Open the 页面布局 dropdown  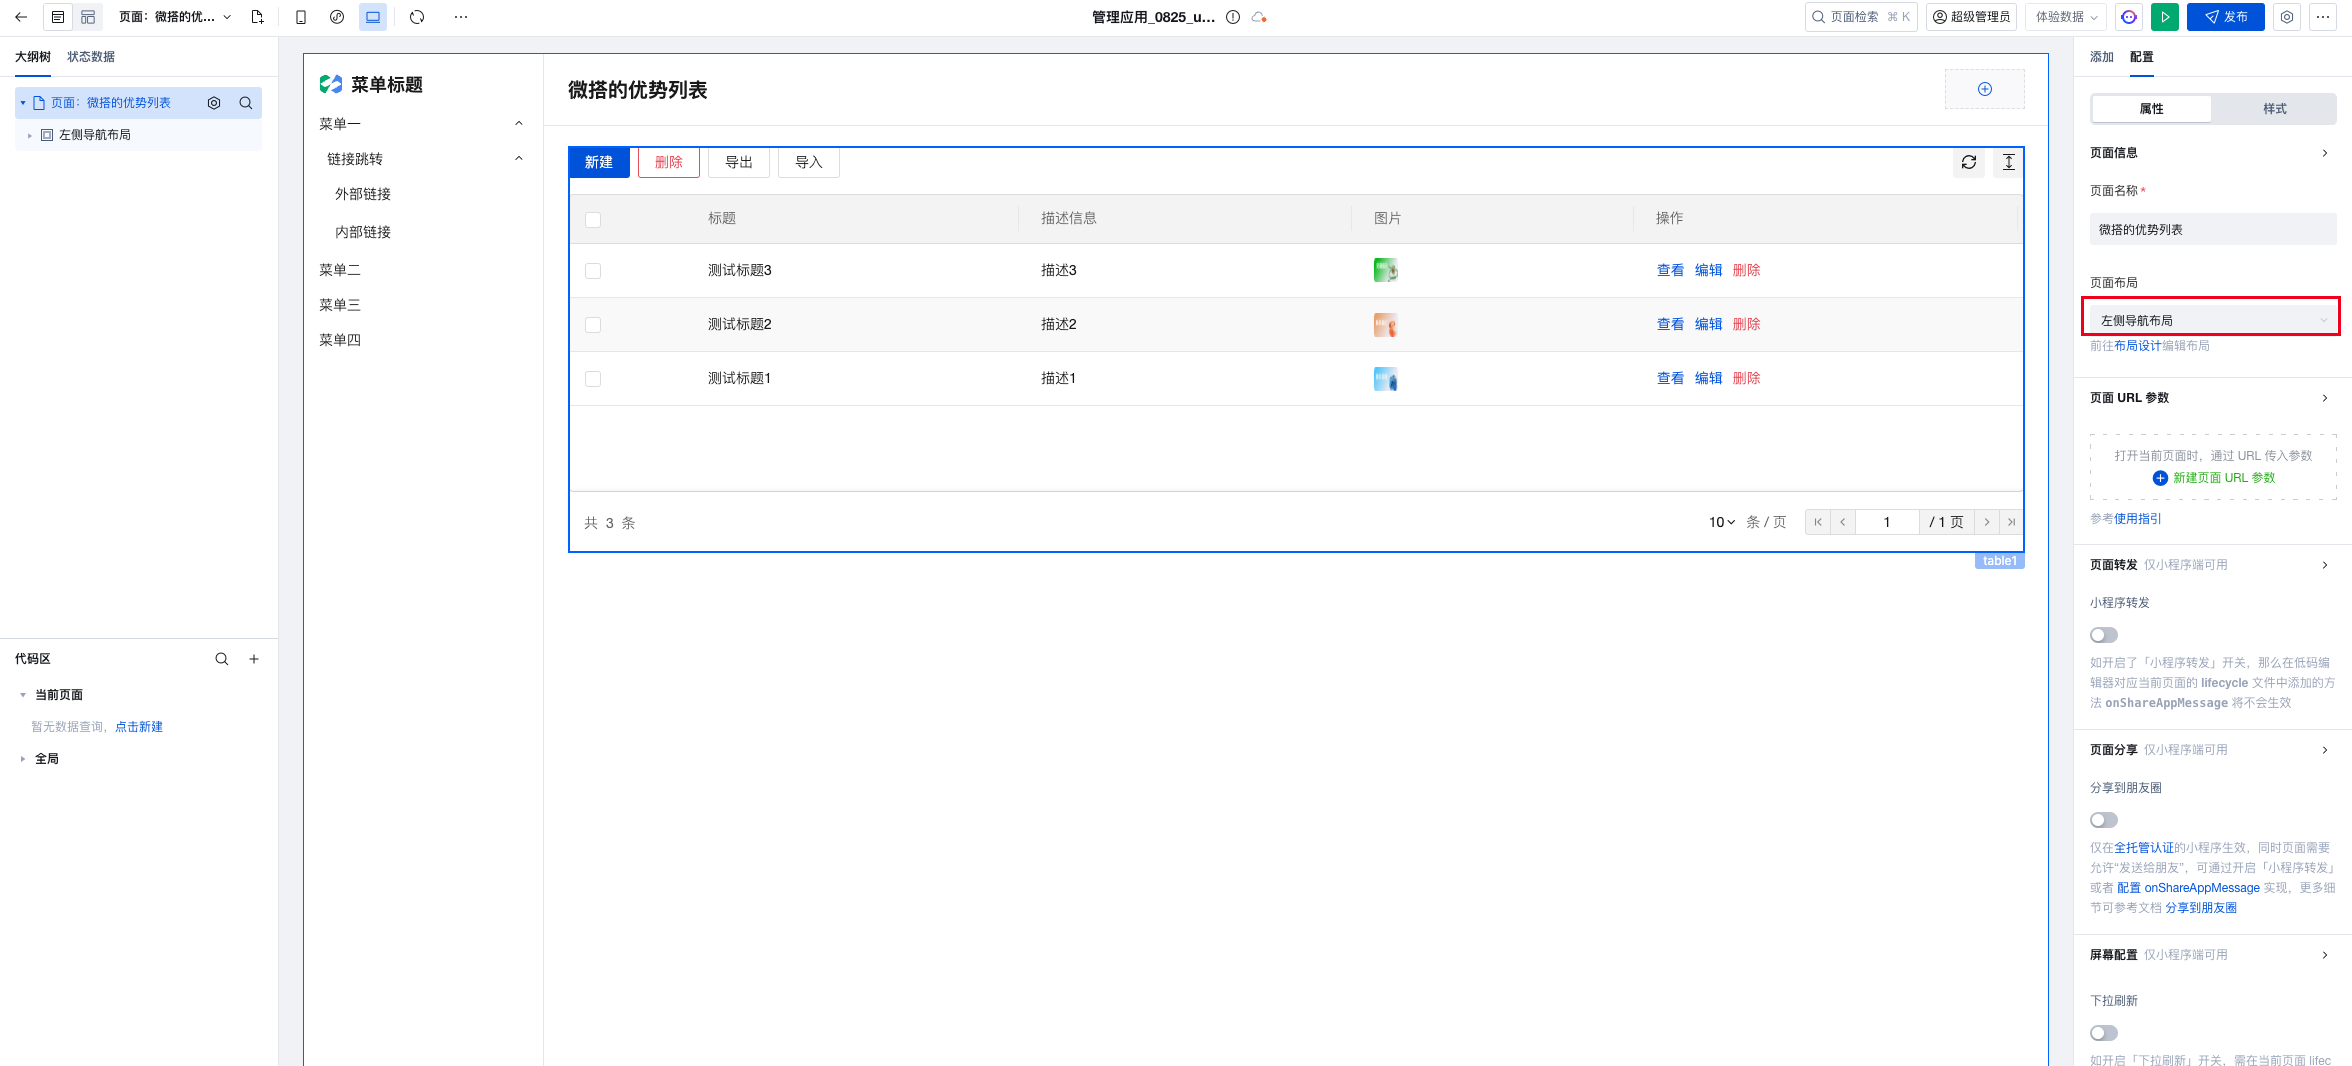coord(2211,320)
